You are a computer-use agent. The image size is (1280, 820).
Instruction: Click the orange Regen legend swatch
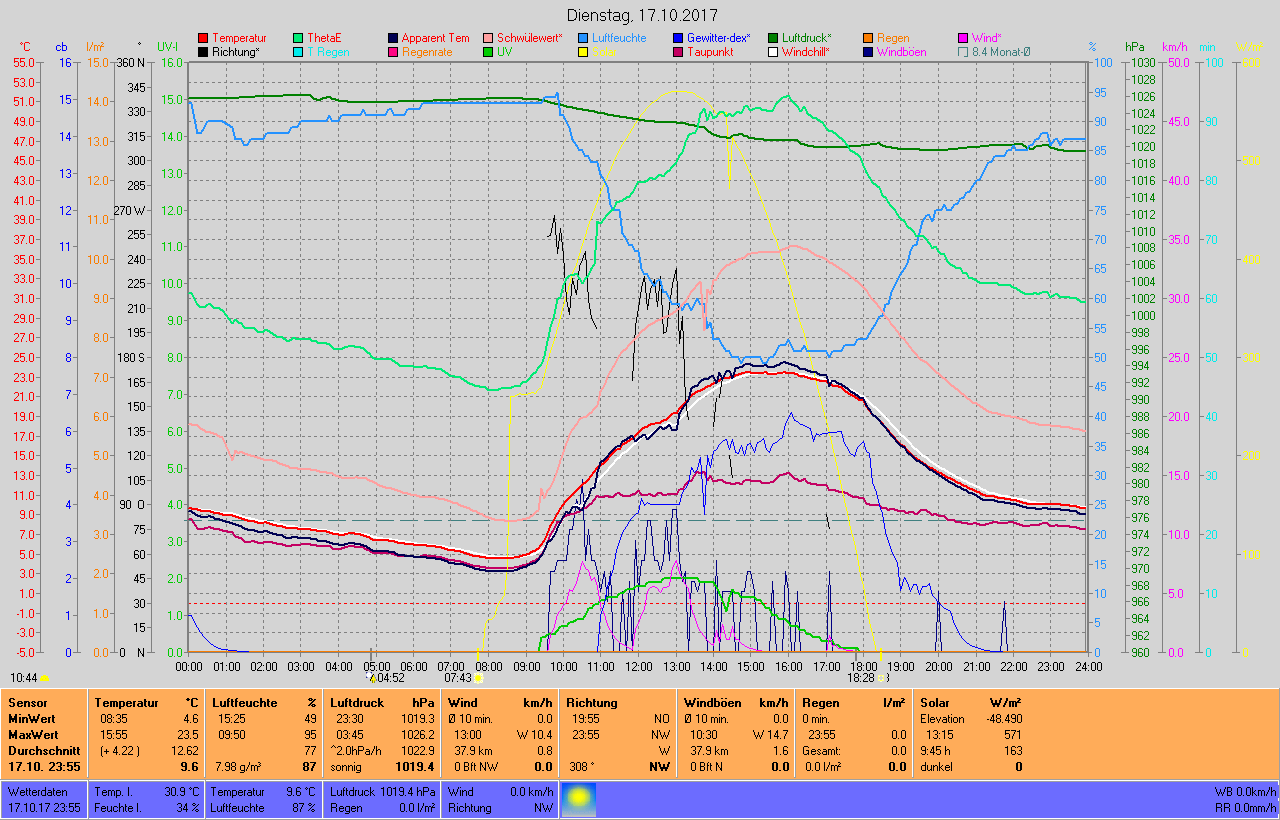[868, 38]
